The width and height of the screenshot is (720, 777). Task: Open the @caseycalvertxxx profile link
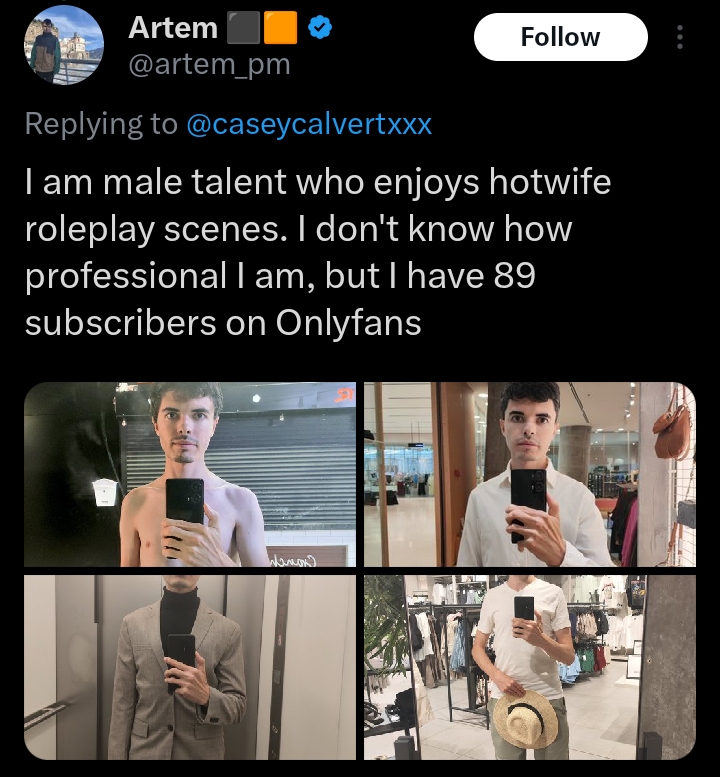pos(309,124)
